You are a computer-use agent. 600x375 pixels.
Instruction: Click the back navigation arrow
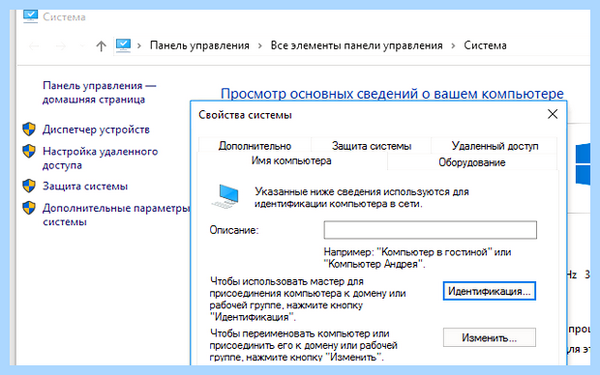point(34,46)
